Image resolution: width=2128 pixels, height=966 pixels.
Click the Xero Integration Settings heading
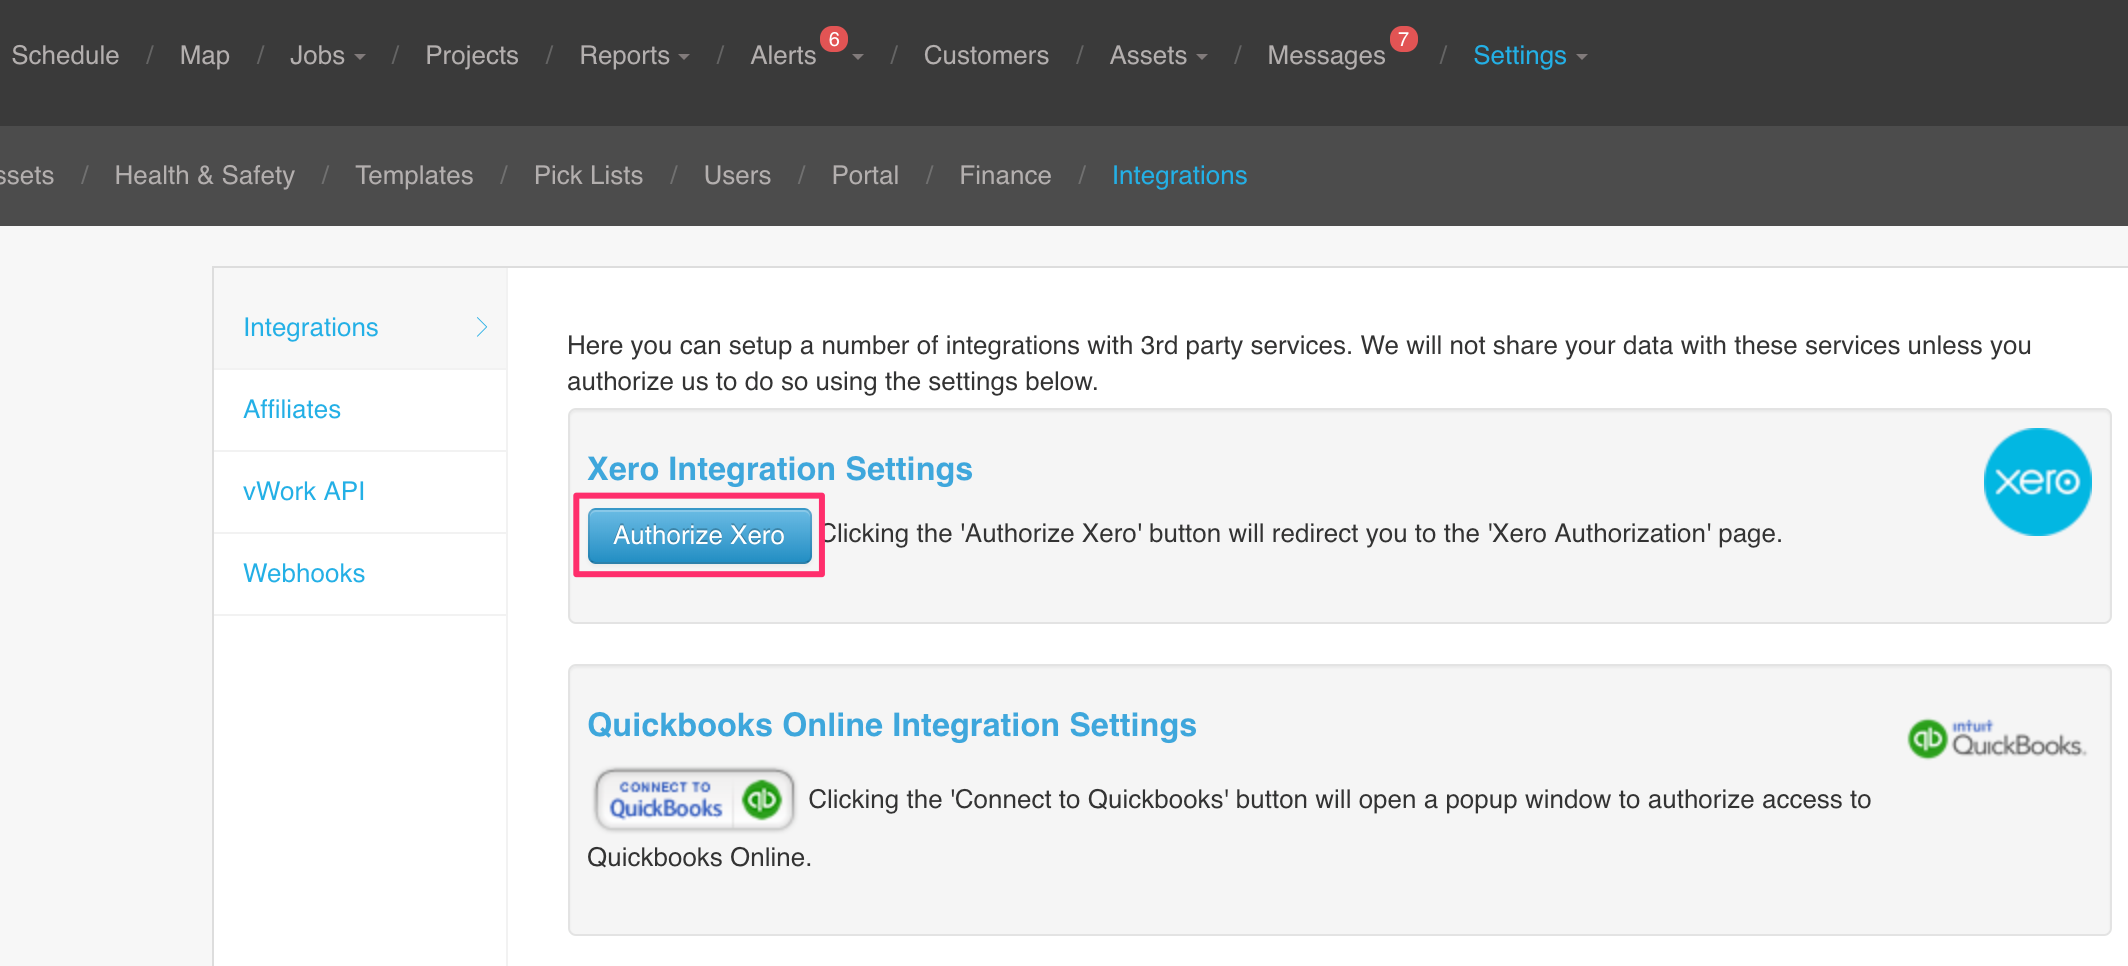pyautogui.click(x=780, y=469)
